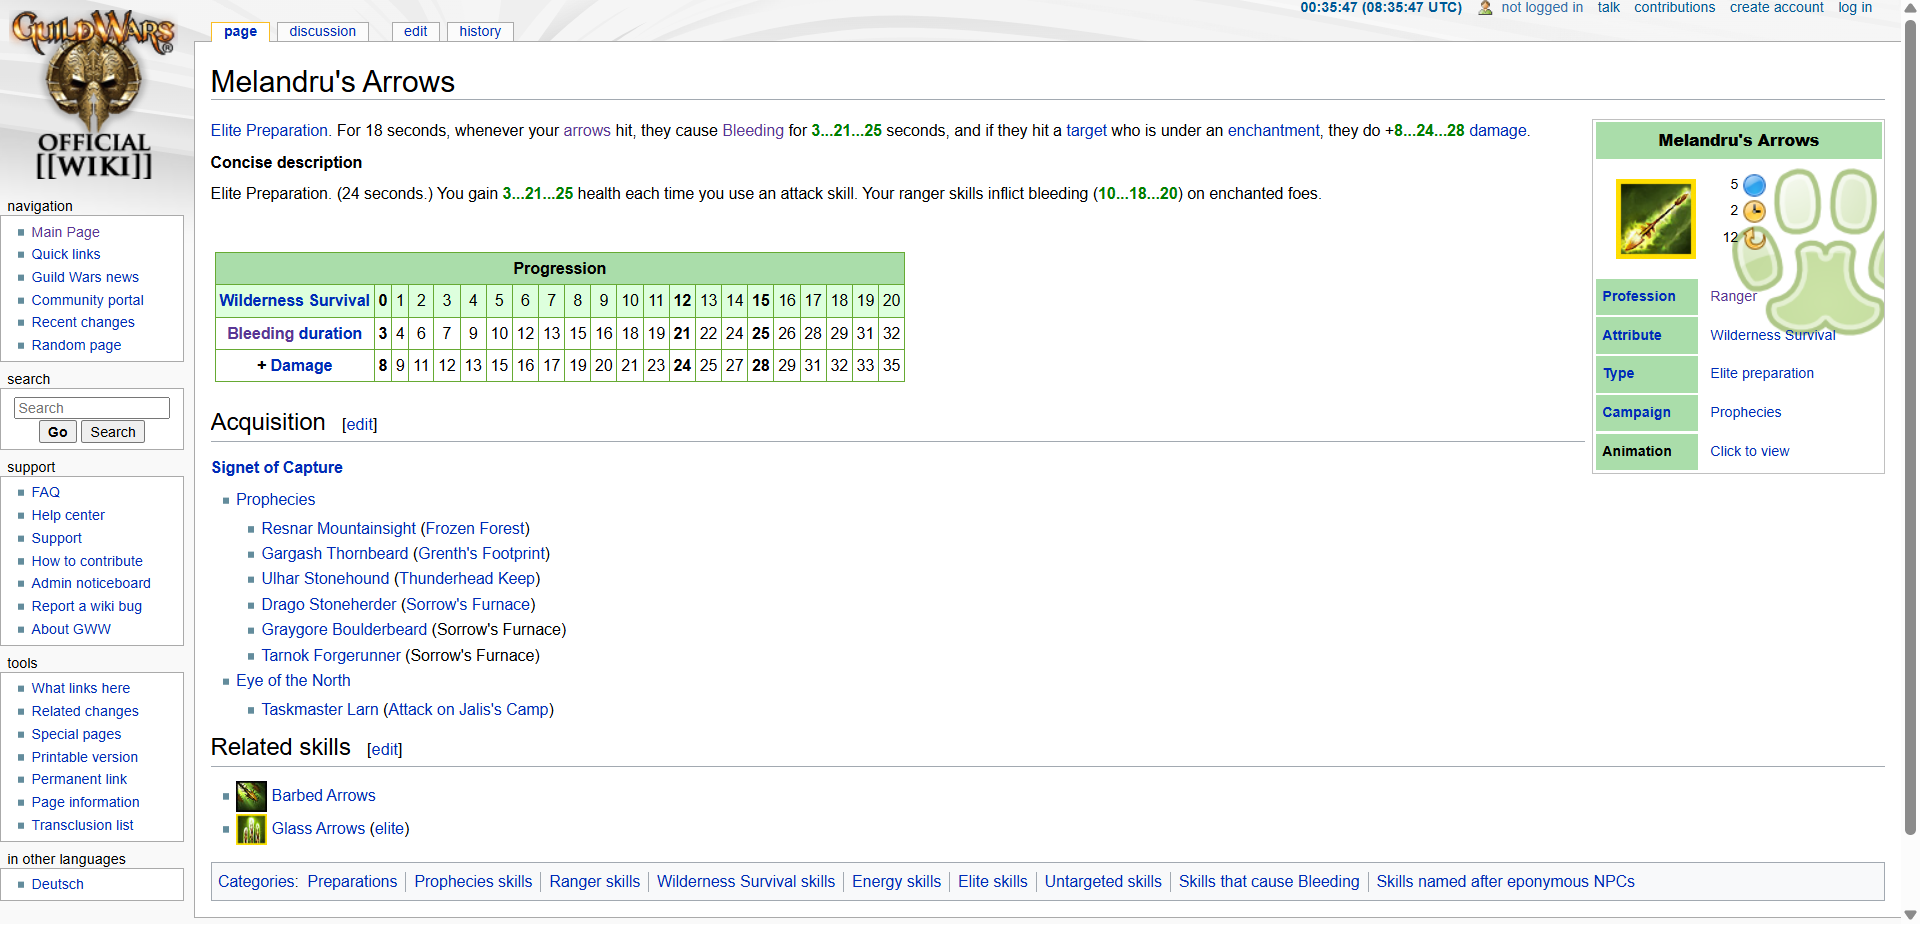Open the Elite skills category
This screenshot has height=925, width=1920.
pos(993,881)
